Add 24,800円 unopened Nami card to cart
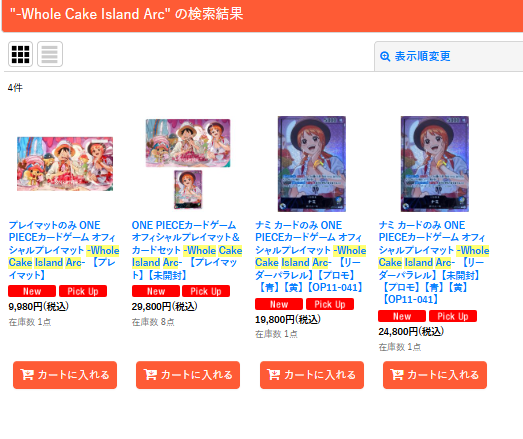 (x=435, y=375)
